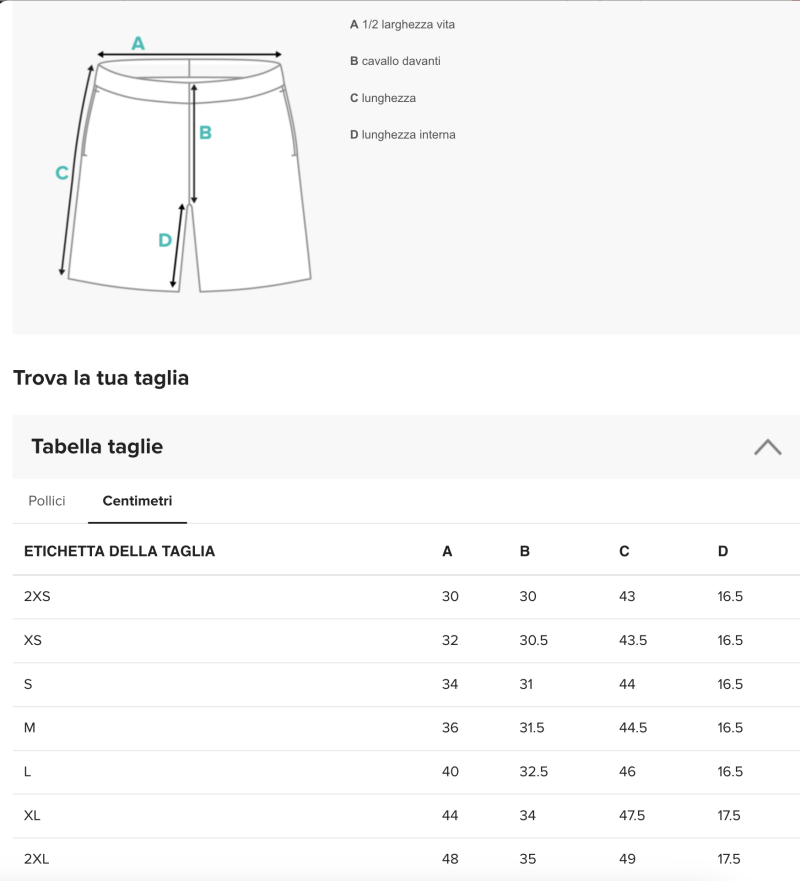Viewport: 800px width, 881px height.
Task: Select the Centimetri tab
Action: [x=137, y=501]
